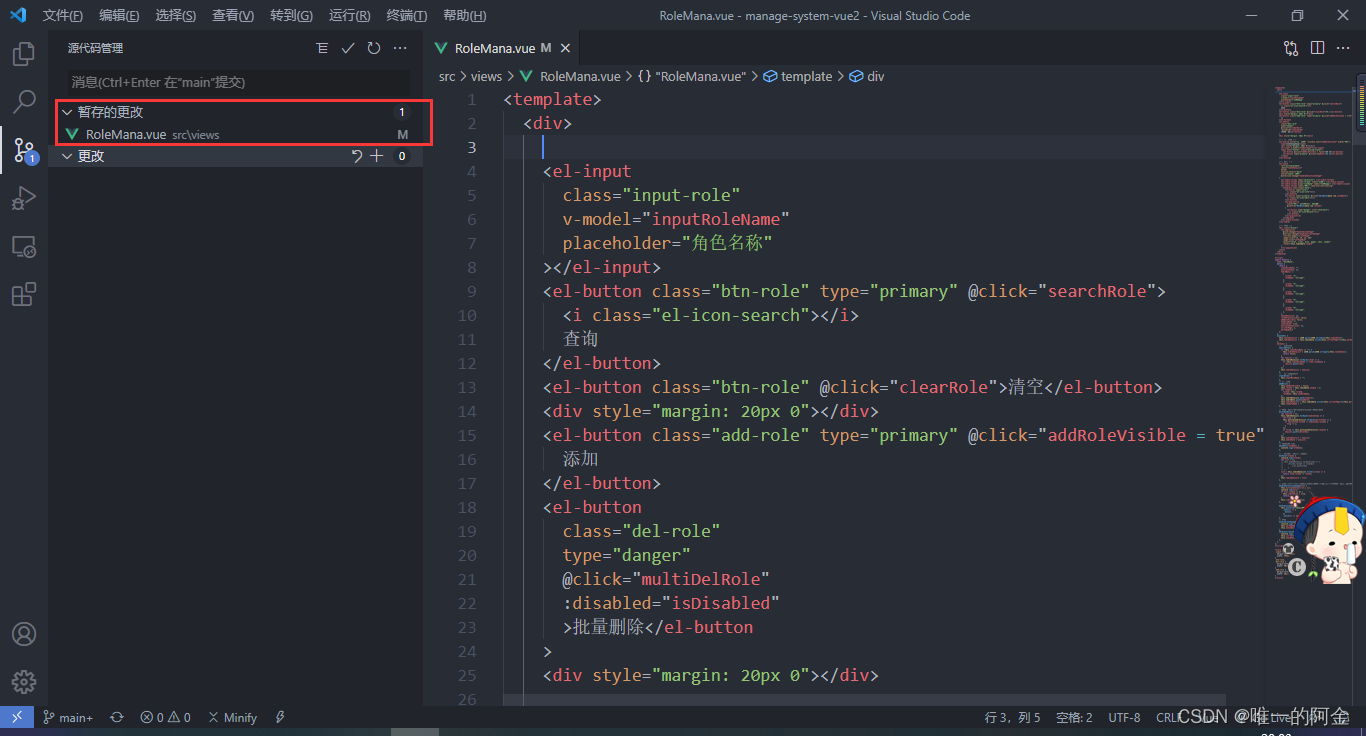Open the 转到(G) menu
Screen dimensions: 1366x736
291,15
